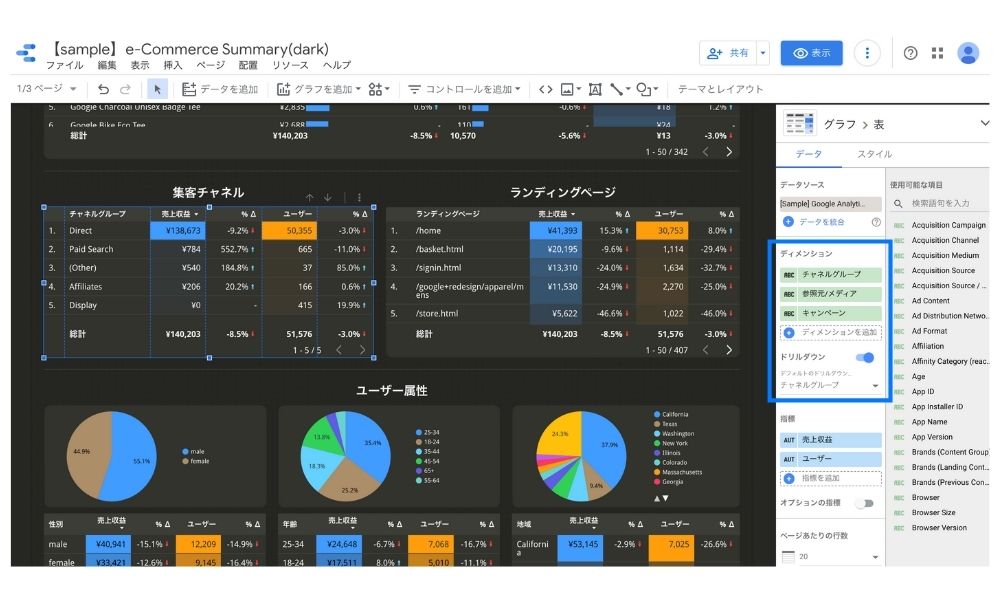Screen dimensions: 1000x600
Task: Click the Looker Studio logo icon
Action: [x=26, y=53]
